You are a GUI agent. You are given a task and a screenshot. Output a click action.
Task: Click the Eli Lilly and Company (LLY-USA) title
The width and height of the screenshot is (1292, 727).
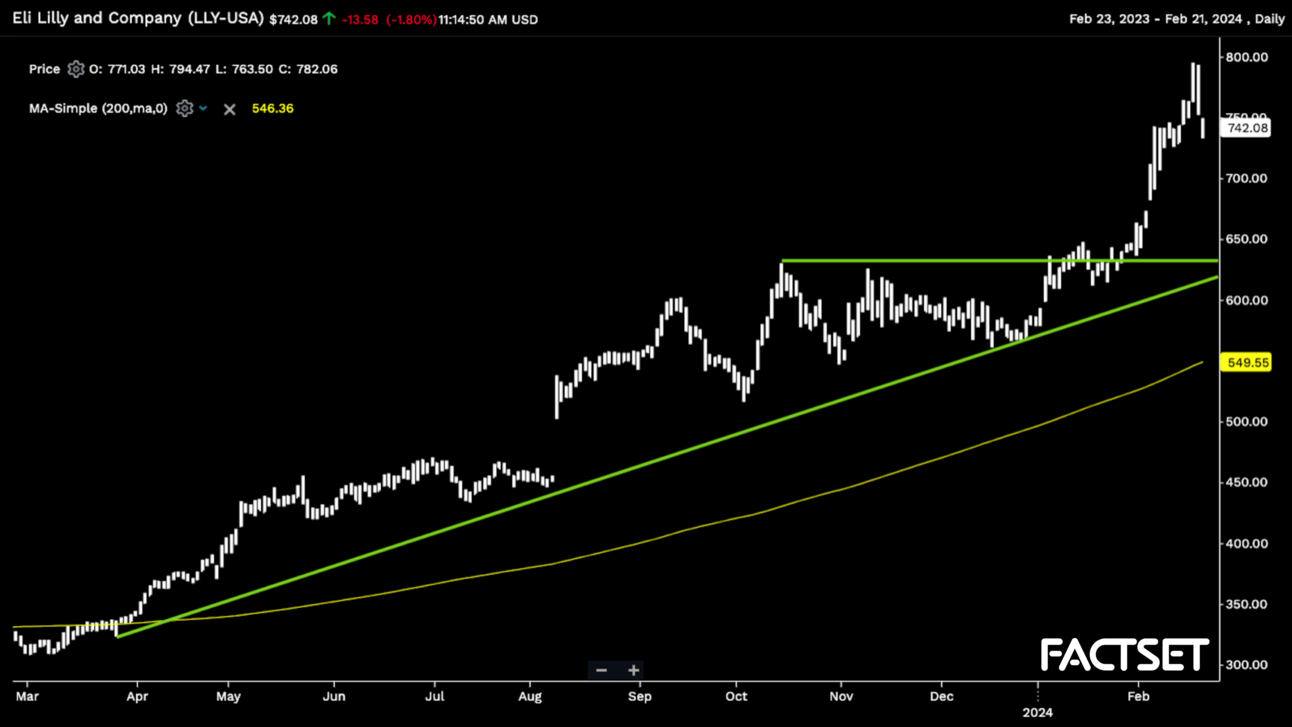[138, 18]
